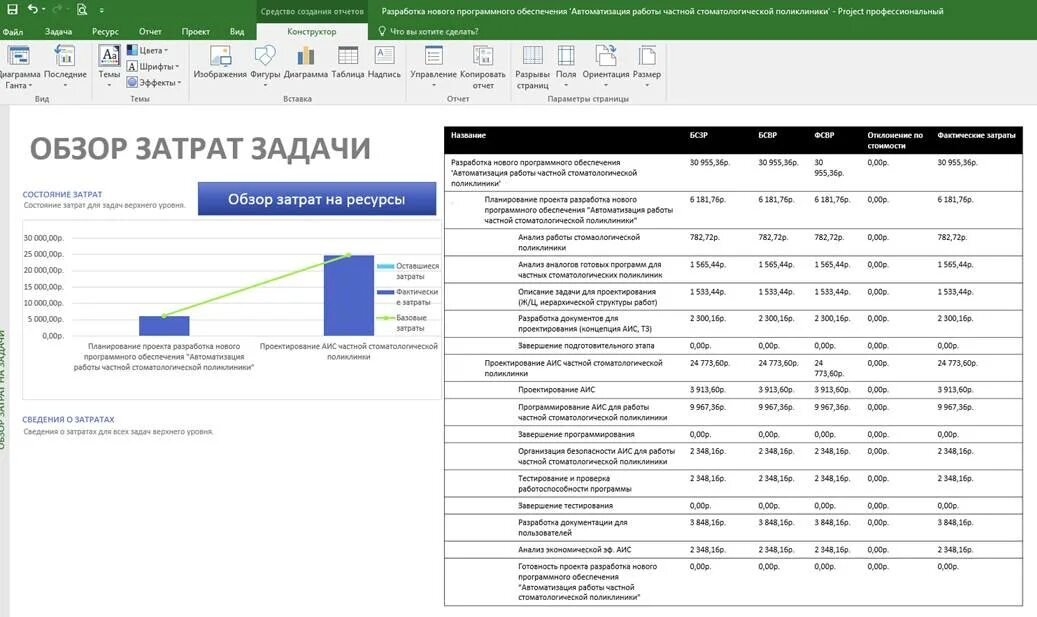Click the 'БСЗР' column header
Screen dimensions: 1037x617
[698, 135]
